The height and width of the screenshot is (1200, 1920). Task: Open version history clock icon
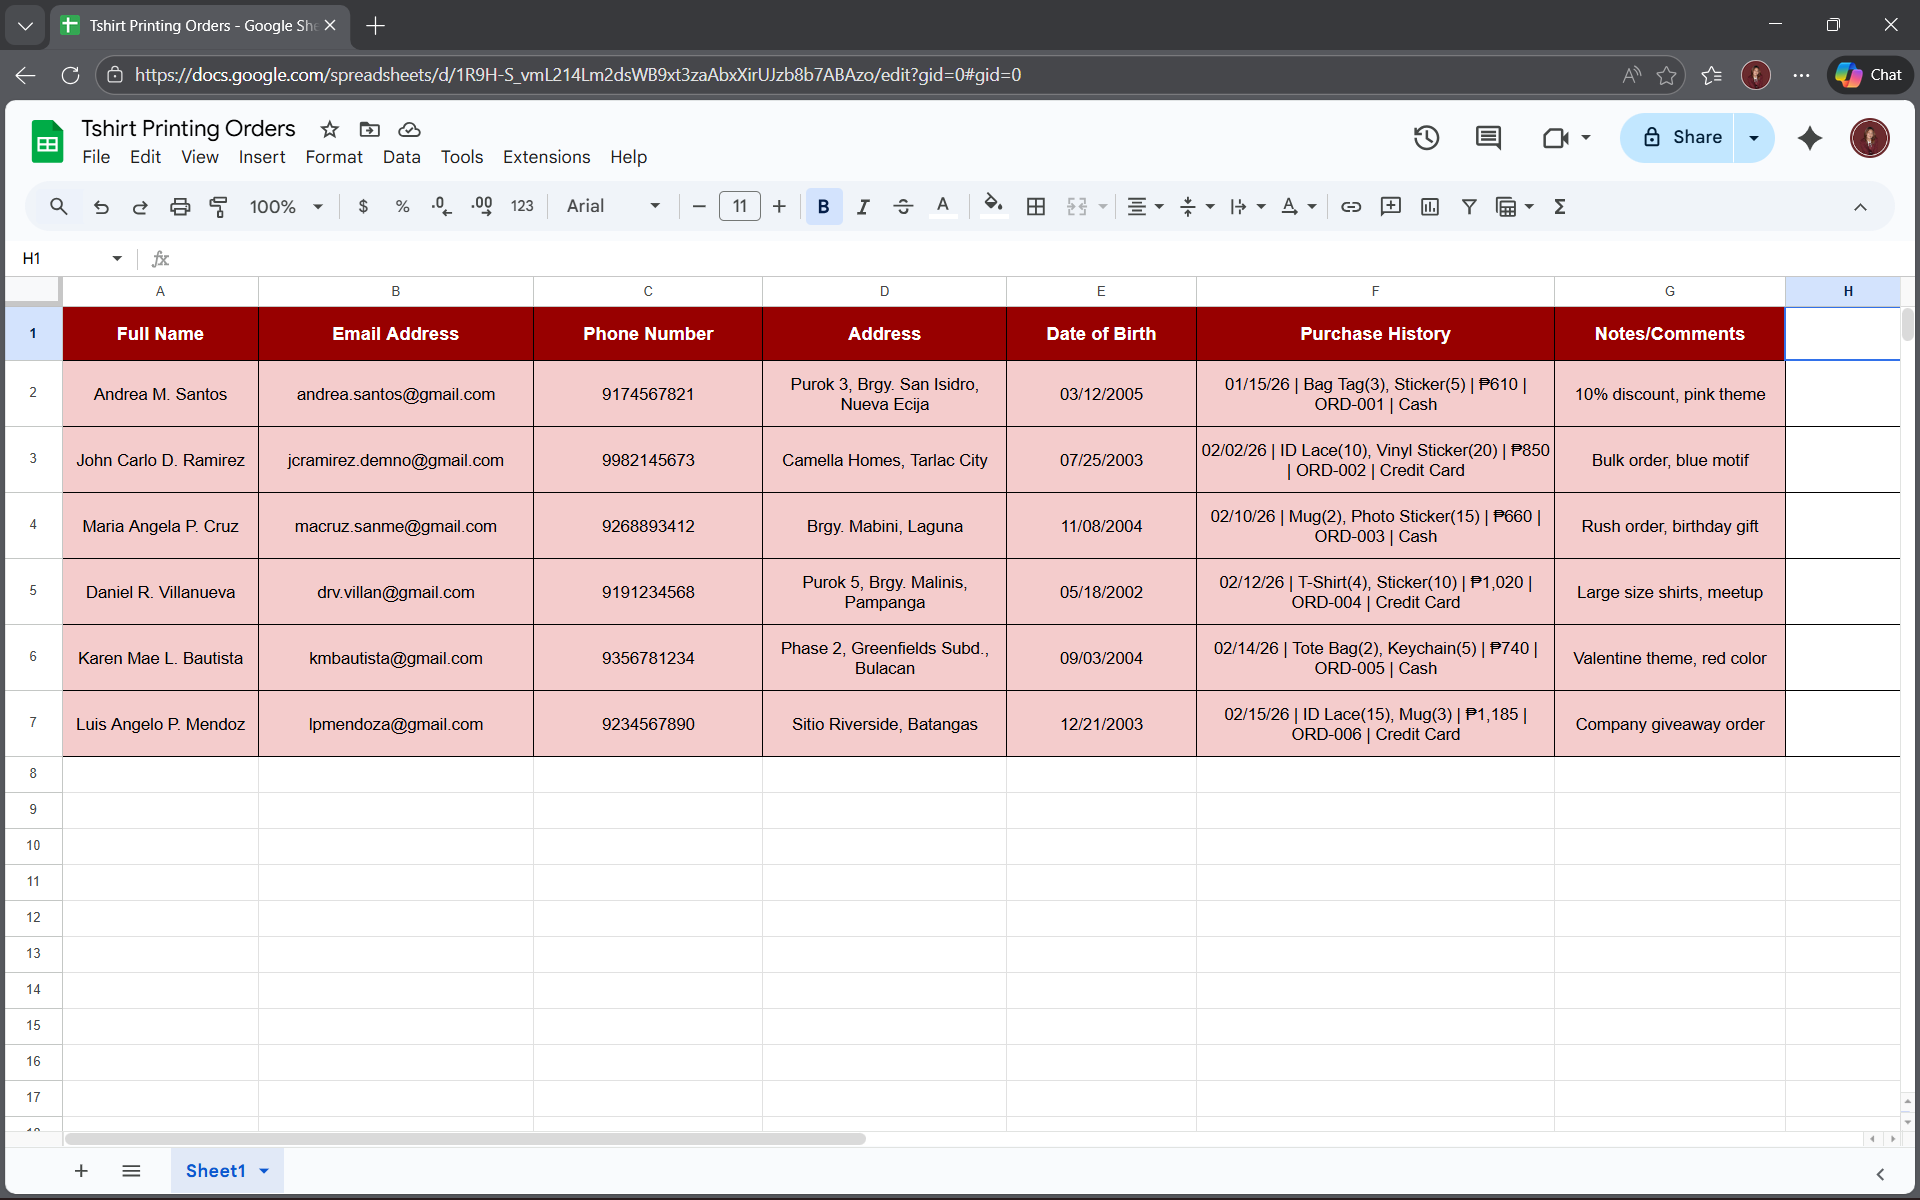(1426, 138)
